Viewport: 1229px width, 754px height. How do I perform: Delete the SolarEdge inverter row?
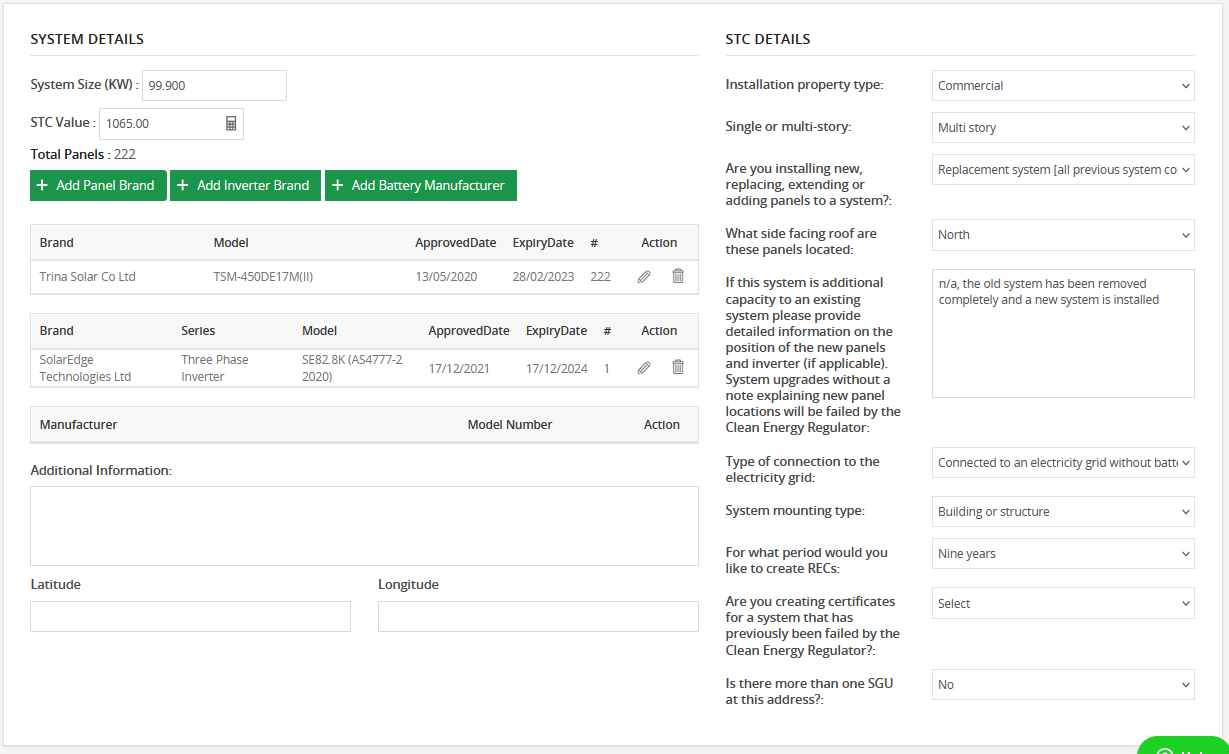click(x=678, y=368)
